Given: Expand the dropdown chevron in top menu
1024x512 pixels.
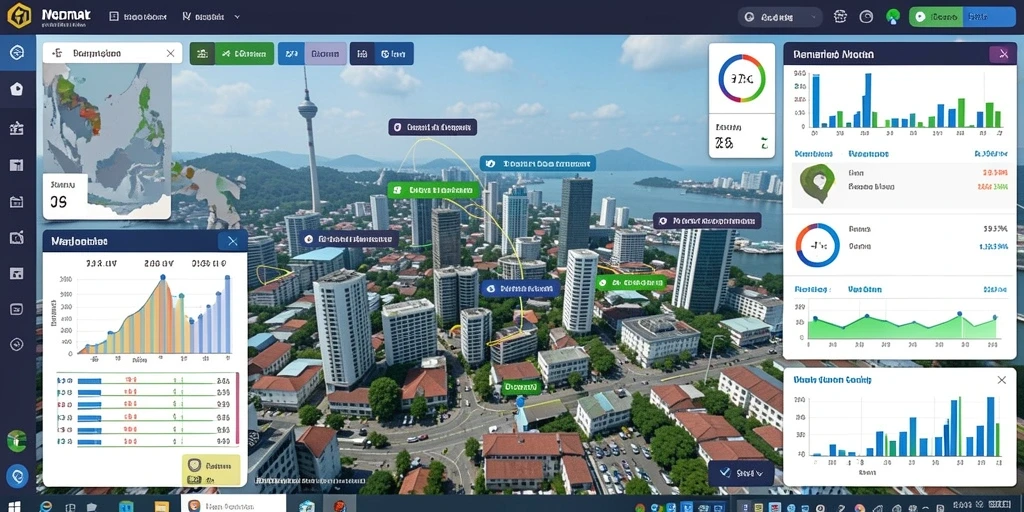Looking at the screenshot, I should [x=237, y=17].
